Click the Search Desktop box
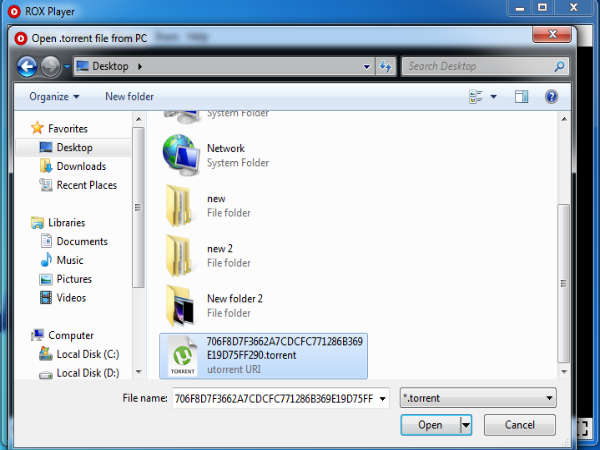 coord(484,67)
